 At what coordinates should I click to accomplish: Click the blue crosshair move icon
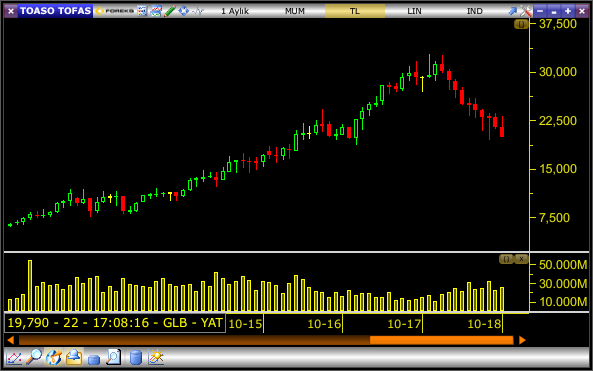coord(183,11)
